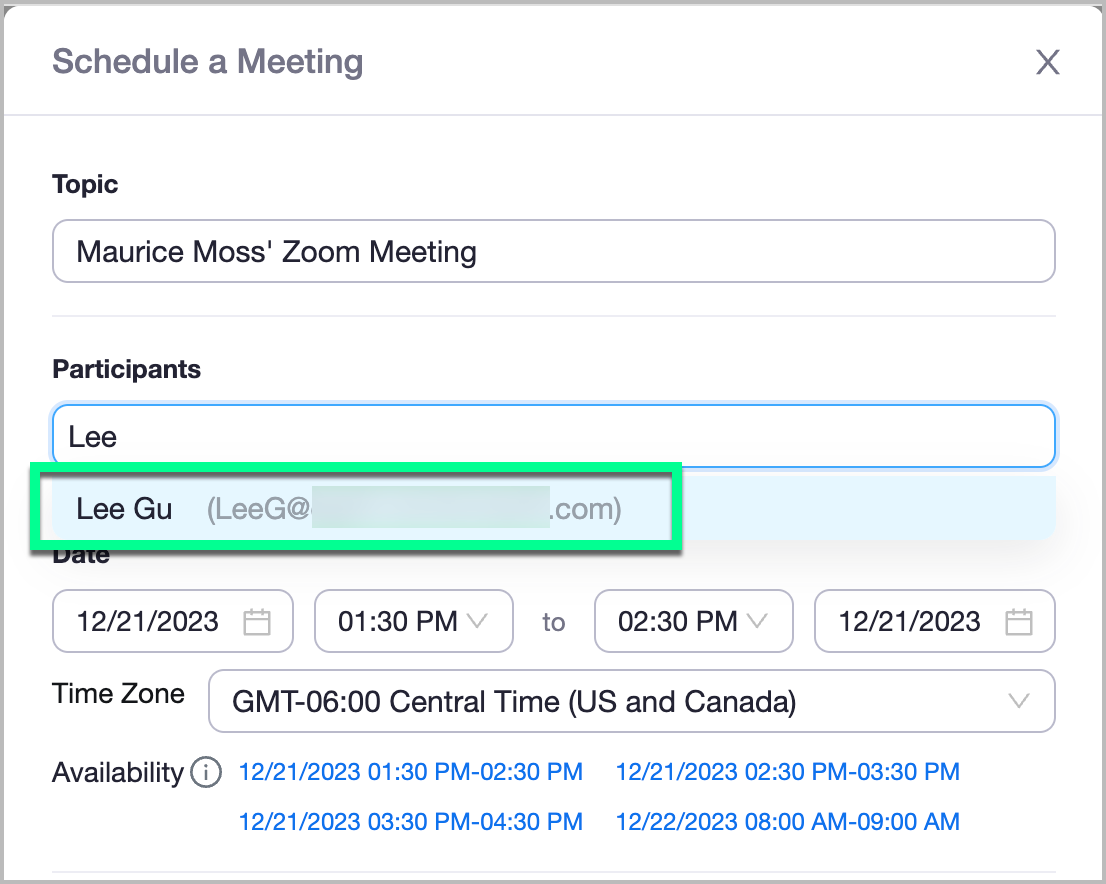Viewport: 1106px width, 884px height.
Task: Focus the Participants search field
Action: pyautogui.click(x=553, y=436)
